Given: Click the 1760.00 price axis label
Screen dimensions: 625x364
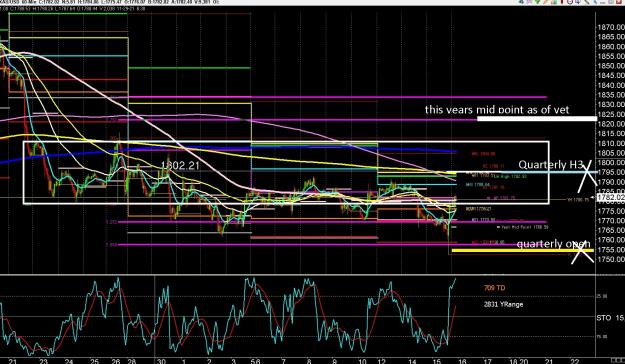Looking at the screenshot, I should coord(611,240).
